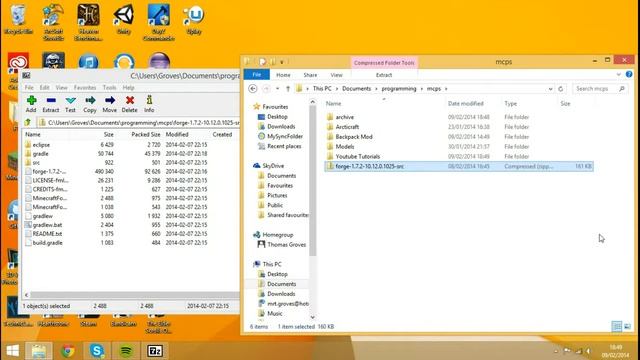Click the Test icon in 7-Zip
The height and width of the screenshot is (360, 640).
pyautogui.click(x=70, y=100)
